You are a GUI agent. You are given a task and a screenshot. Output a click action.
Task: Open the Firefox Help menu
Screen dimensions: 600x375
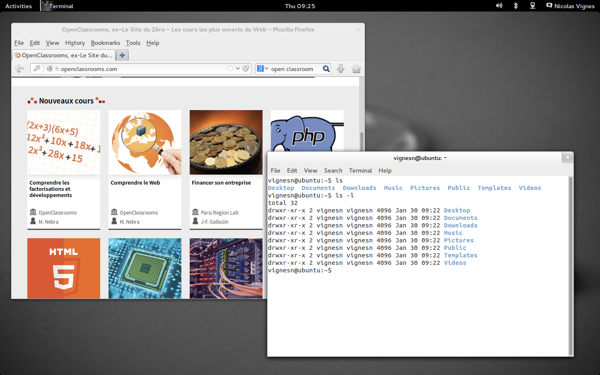(x=153, y=43)
